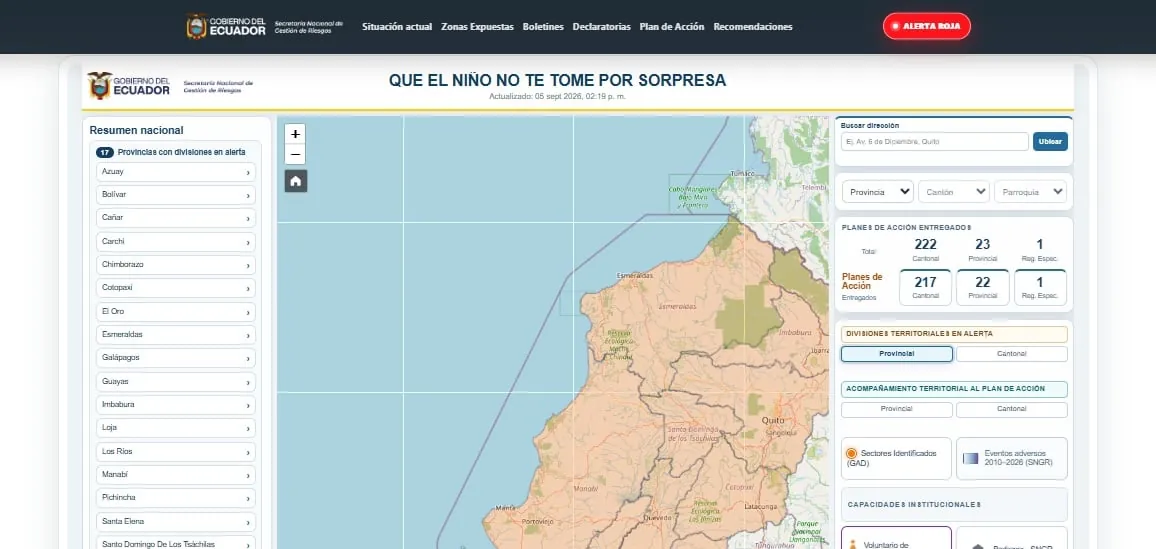Expand the Chimborazo province row

point(175,265)
